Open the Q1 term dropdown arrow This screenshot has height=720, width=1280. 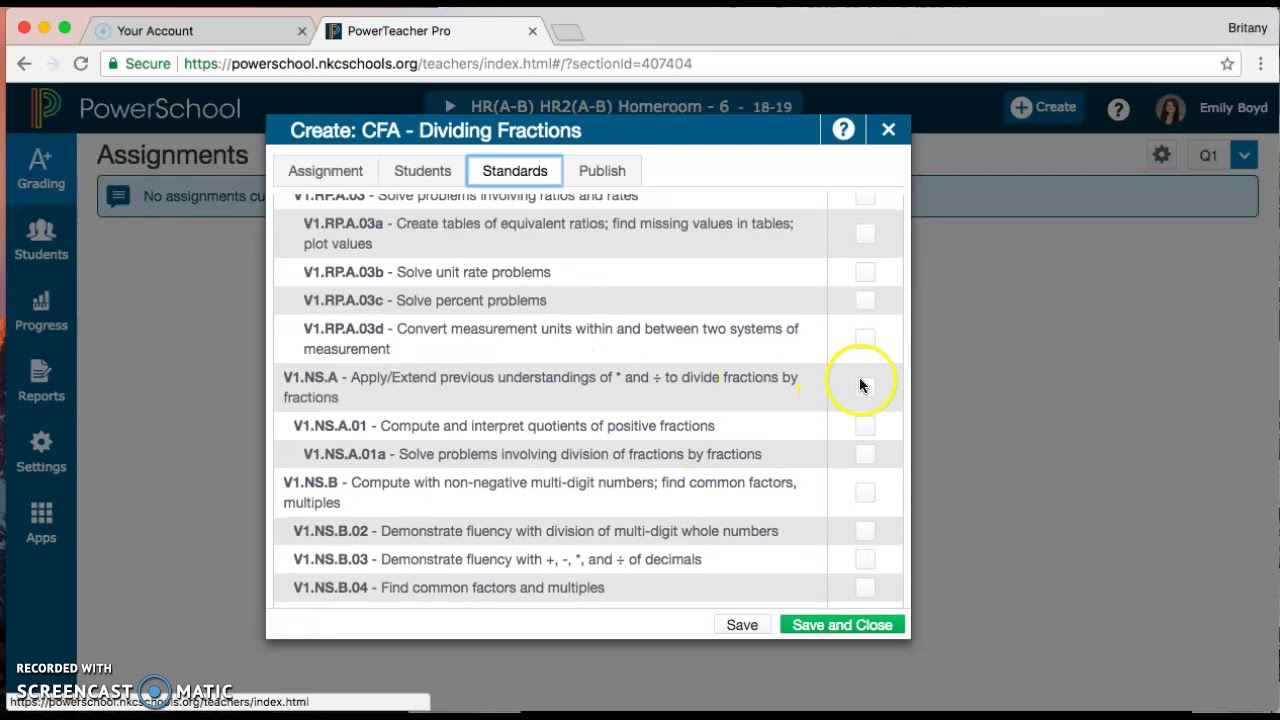tap(1244, 155)
